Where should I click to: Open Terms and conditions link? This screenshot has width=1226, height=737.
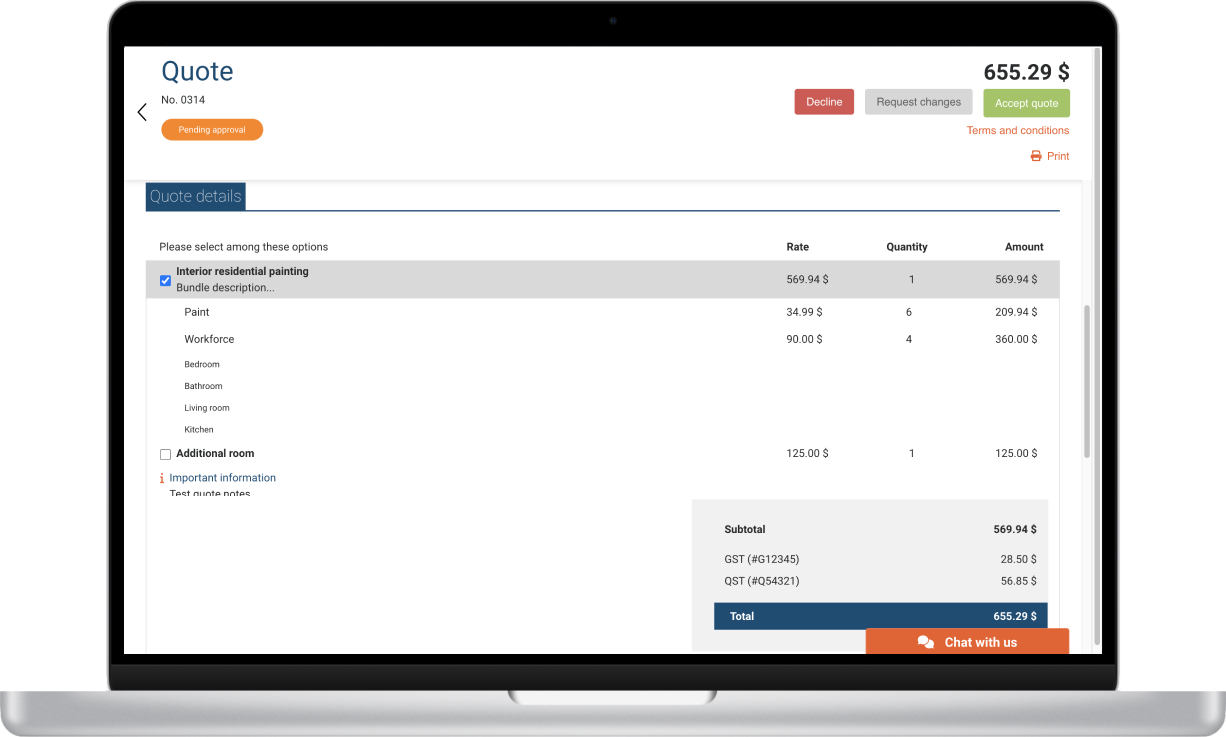[x=1017, y=130]
